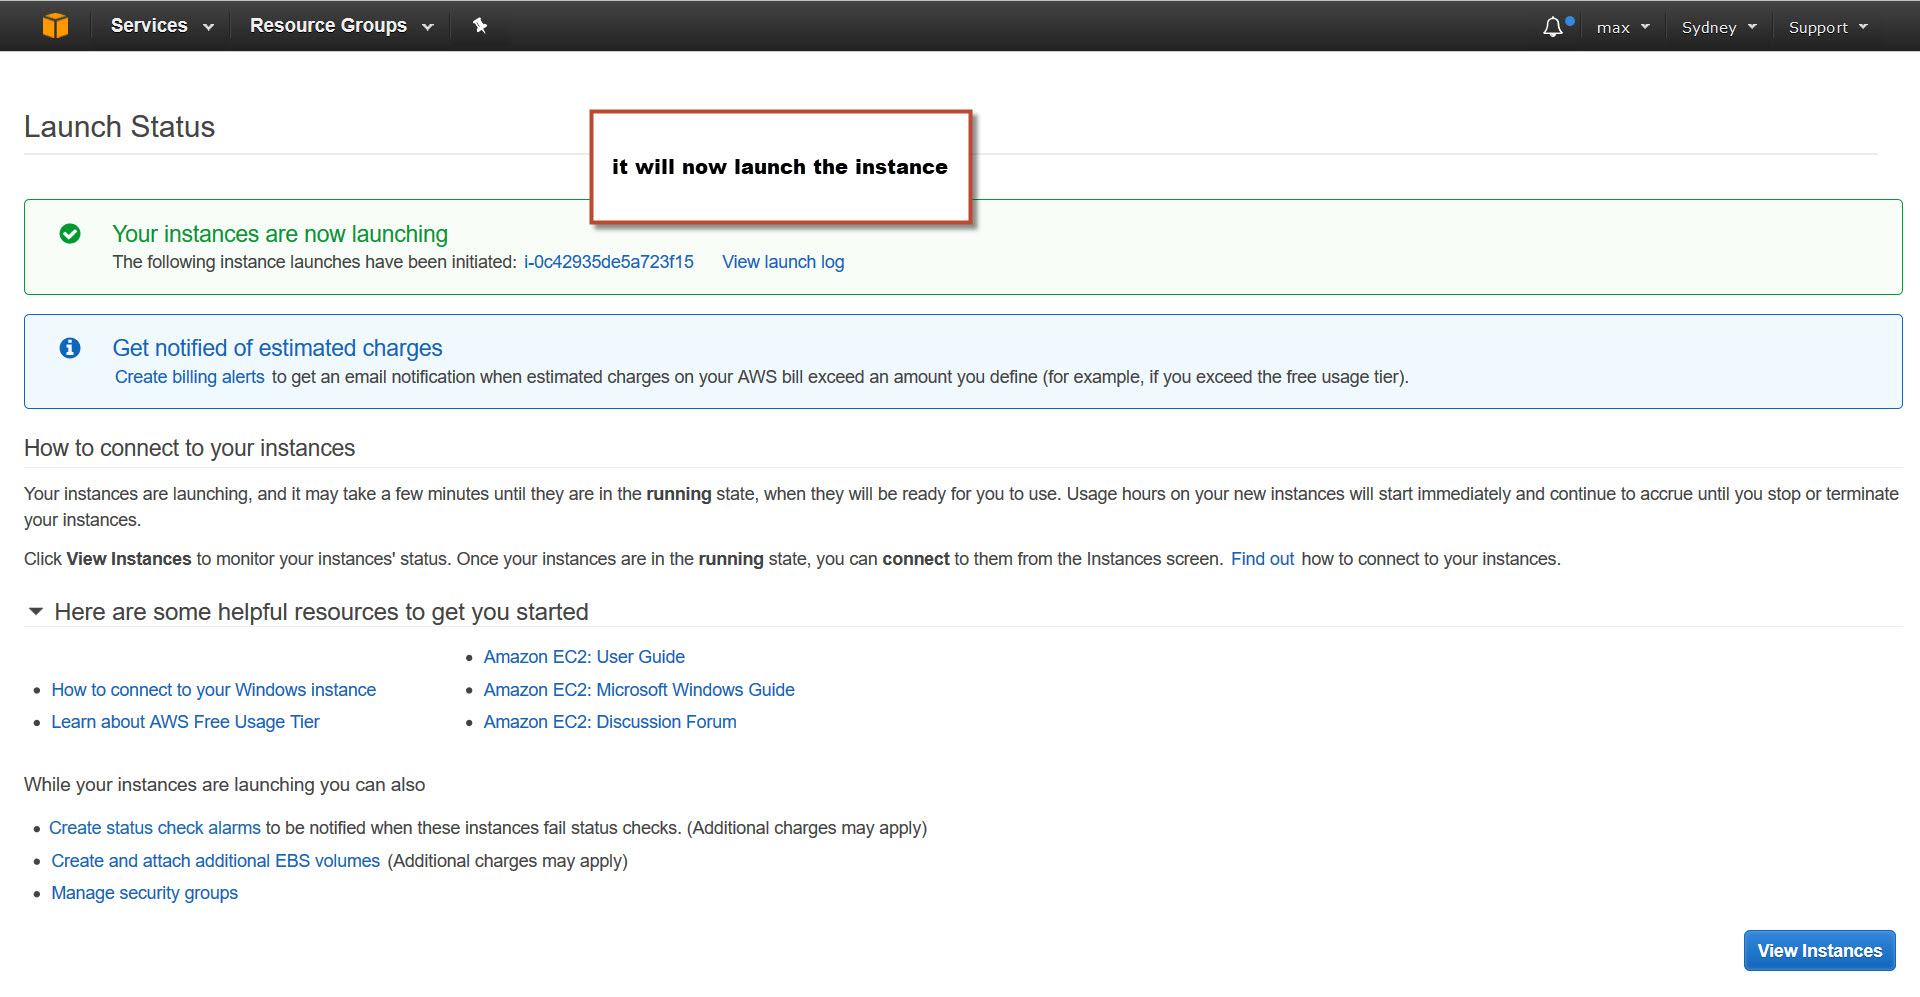Open Amazon EC2: User Guide
The width and height of the screenshot is (1920, 997).
pos(584,657)
